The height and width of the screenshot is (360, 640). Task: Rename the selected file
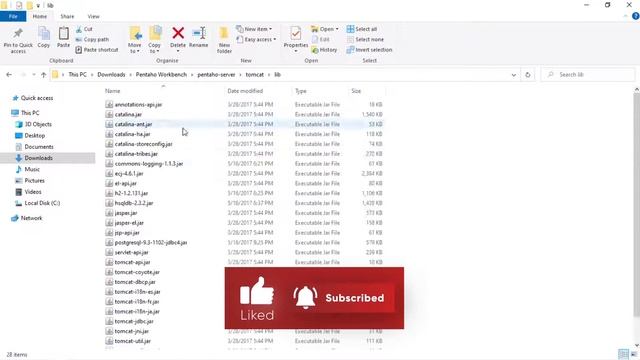point(199,37)
